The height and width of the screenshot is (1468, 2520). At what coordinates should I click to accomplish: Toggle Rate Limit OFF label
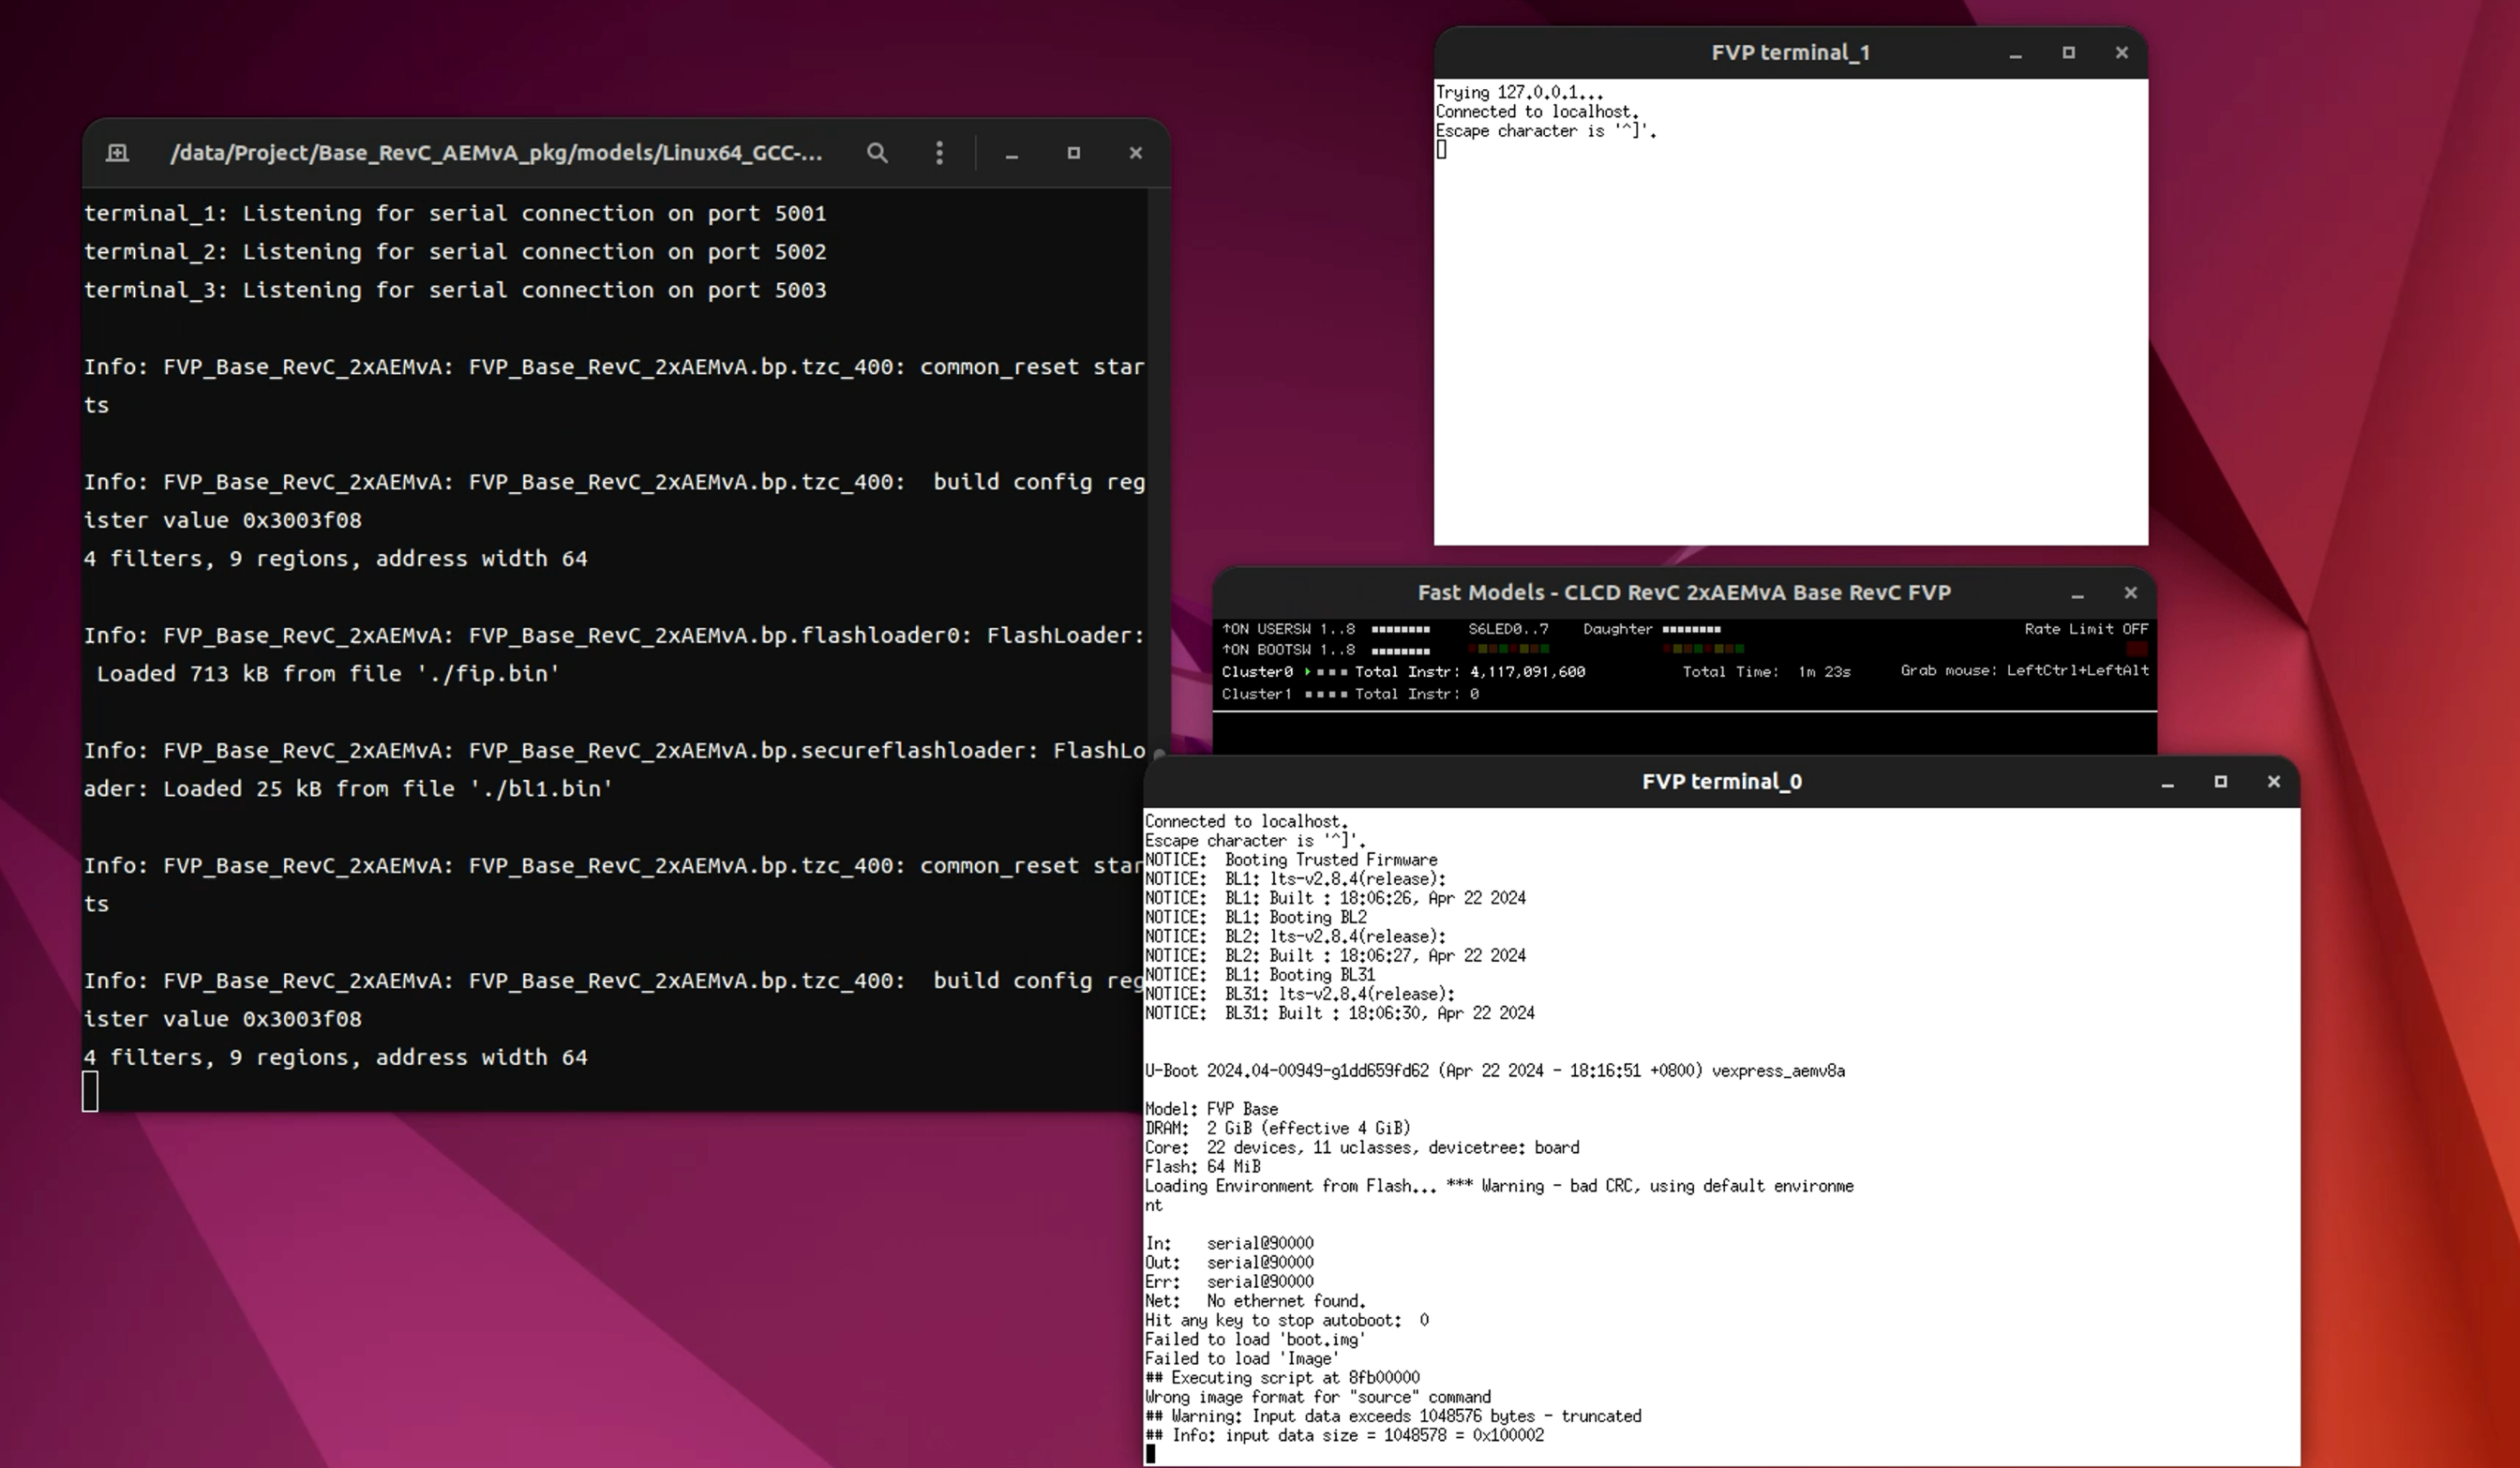[x=2085, y=629]
